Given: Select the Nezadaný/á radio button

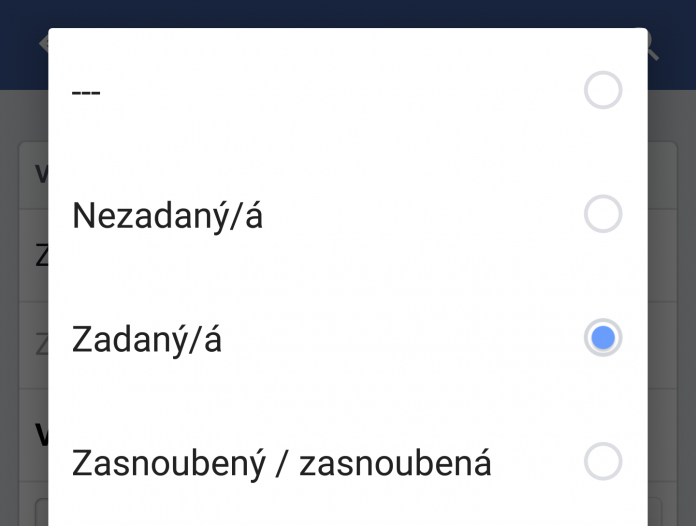Looking at the screenshot, I should click(603, 214).
